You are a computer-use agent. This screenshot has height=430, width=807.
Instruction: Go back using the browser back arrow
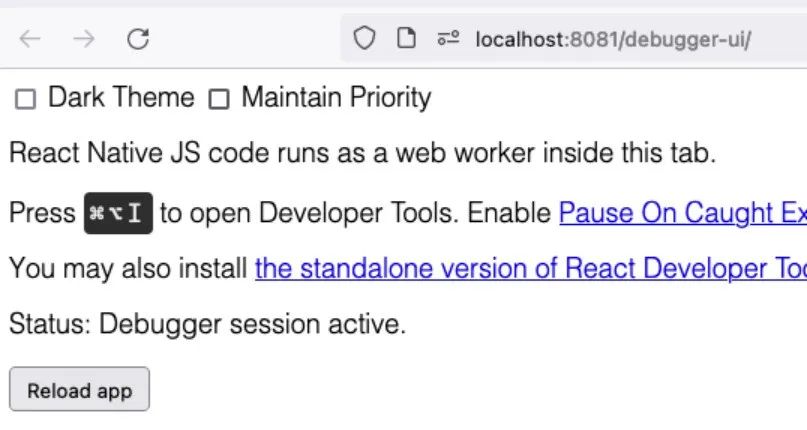pos(30,39)
